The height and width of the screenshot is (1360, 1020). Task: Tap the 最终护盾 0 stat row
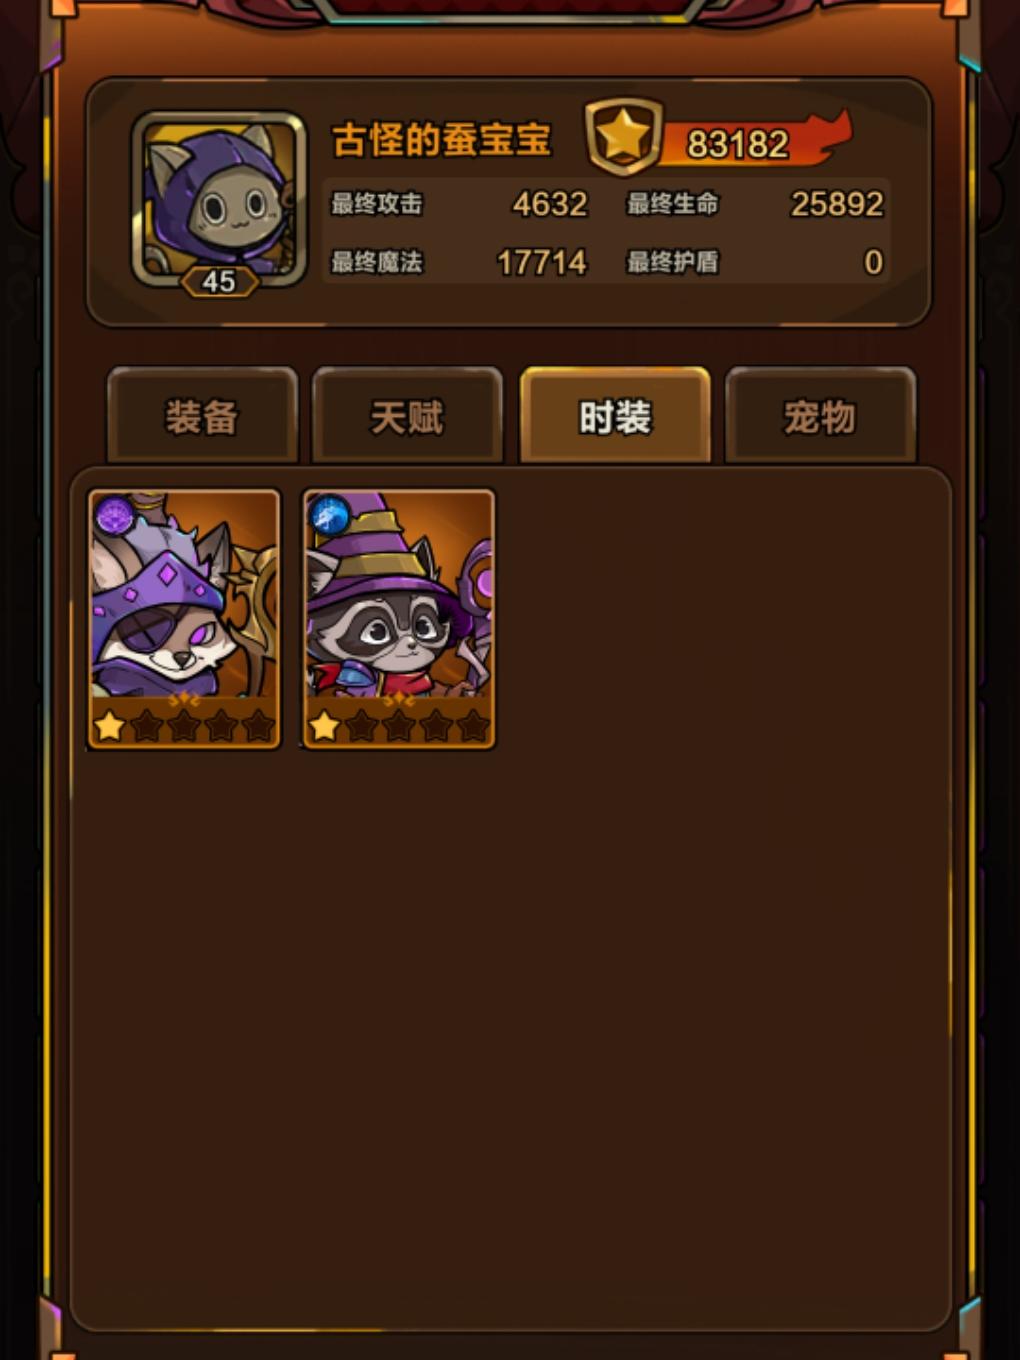point(755,262)
